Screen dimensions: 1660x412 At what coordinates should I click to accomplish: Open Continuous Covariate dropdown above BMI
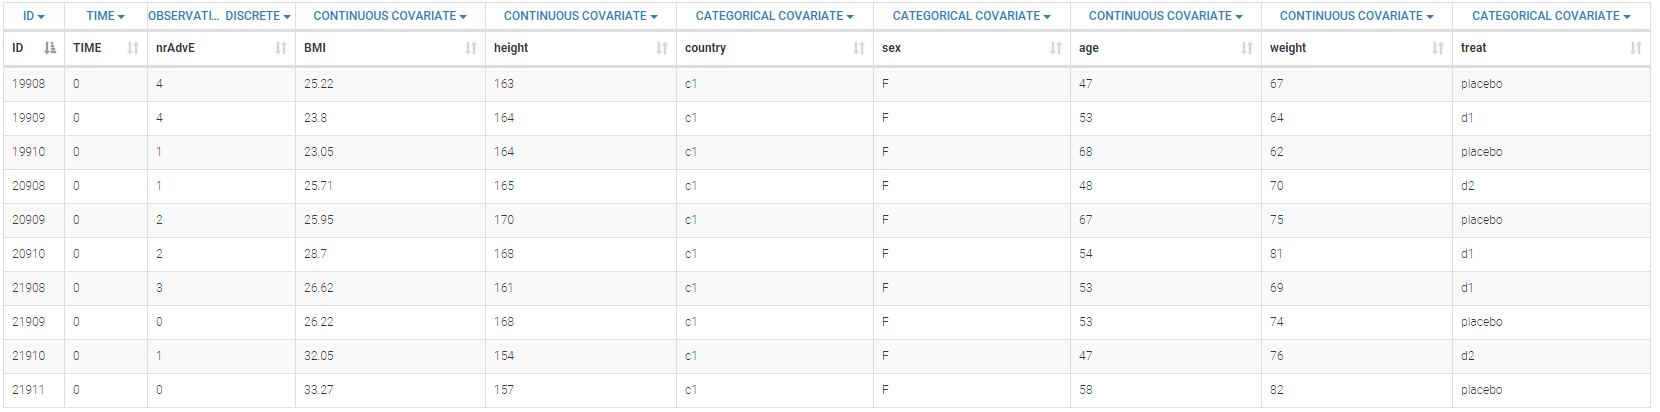pos(390,16)
